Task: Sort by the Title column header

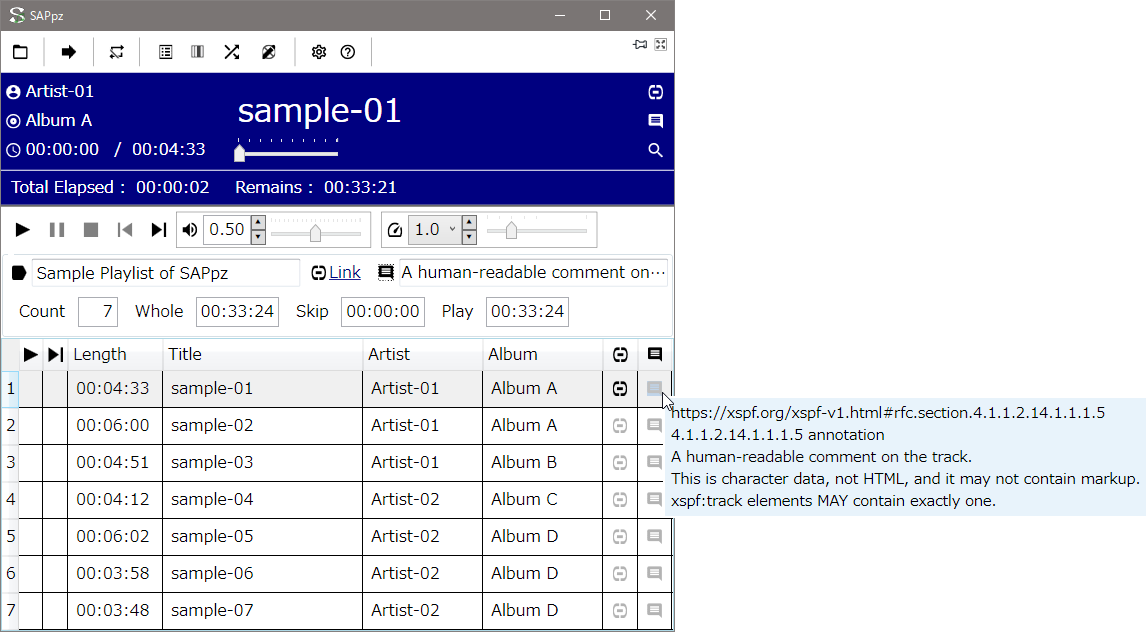Action: click(x=262, y=354)
